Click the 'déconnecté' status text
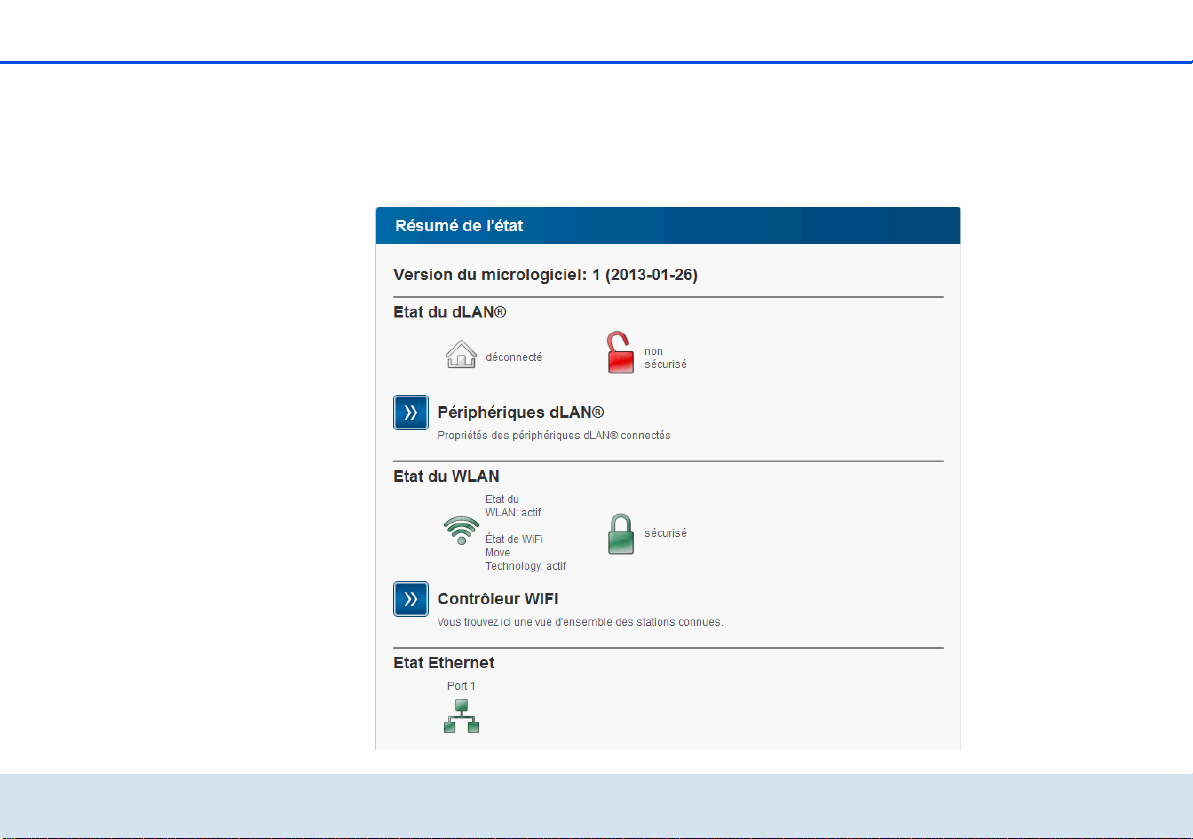The height and width of the screenshot is (839, 1193). [514, 358]
